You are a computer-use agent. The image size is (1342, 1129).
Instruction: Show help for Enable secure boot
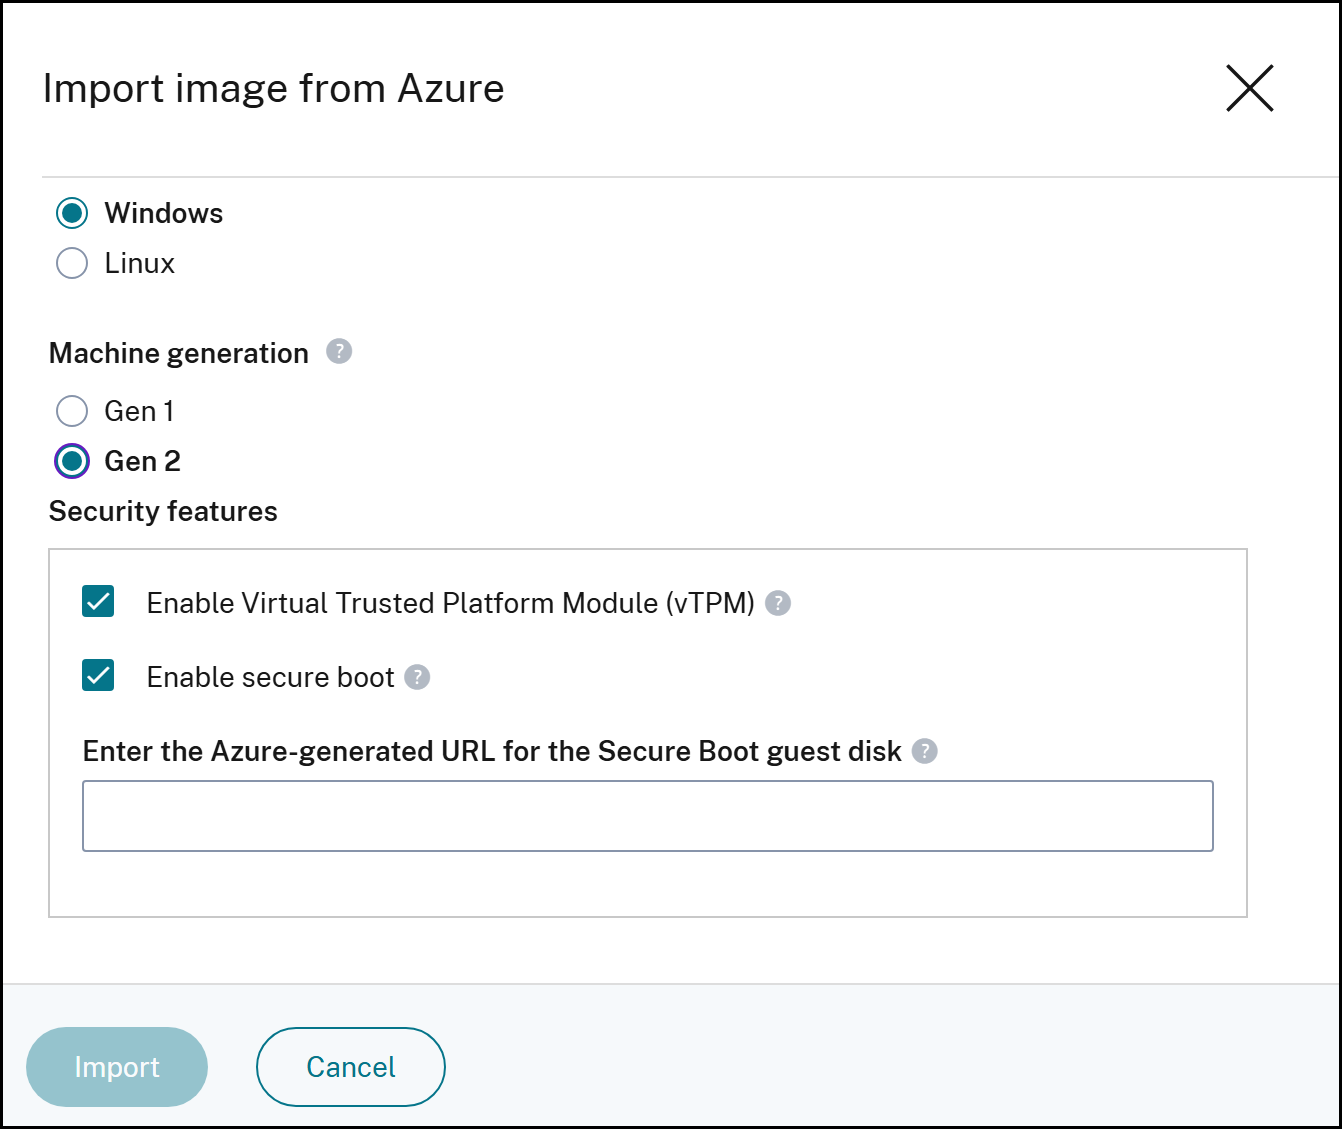(417, 677)
